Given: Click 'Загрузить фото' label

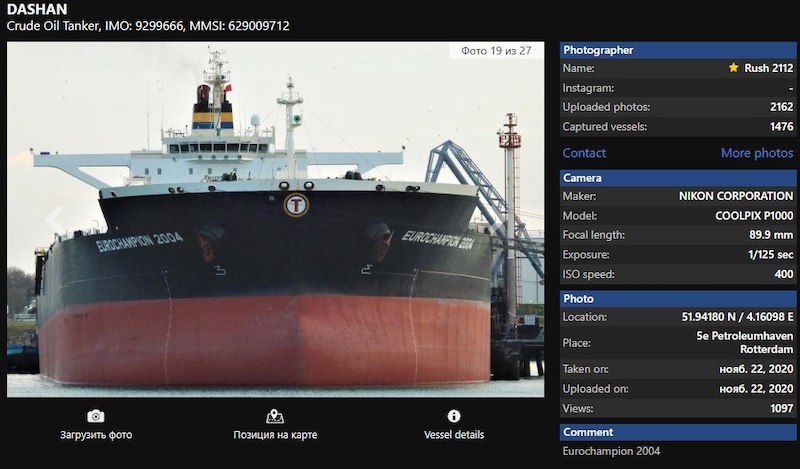Looking at the screenshot, I should pos(96,435).
